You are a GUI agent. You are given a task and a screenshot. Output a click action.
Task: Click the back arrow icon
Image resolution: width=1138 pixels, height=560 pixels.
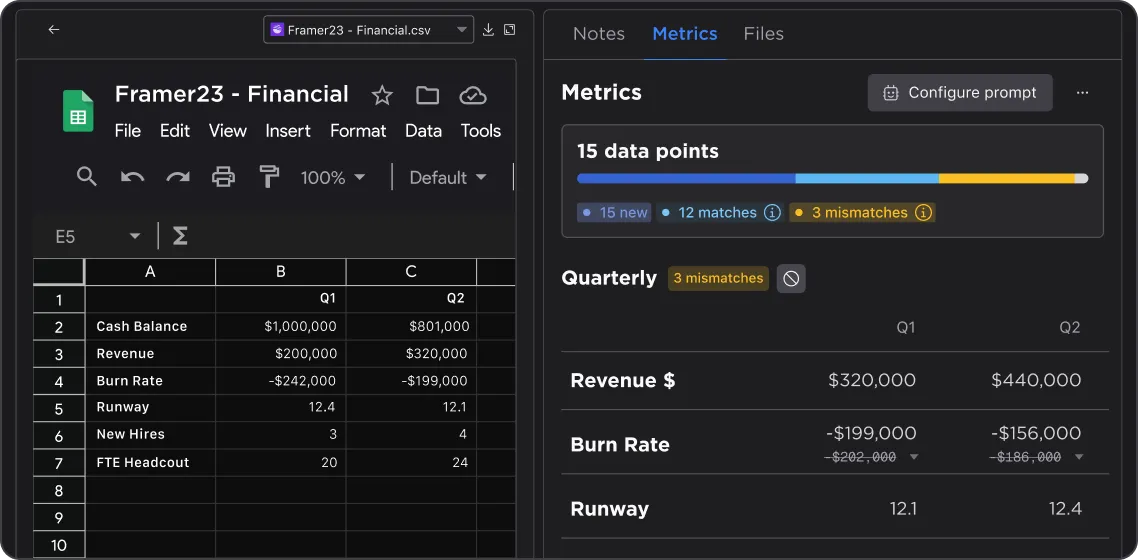(54, 30)
